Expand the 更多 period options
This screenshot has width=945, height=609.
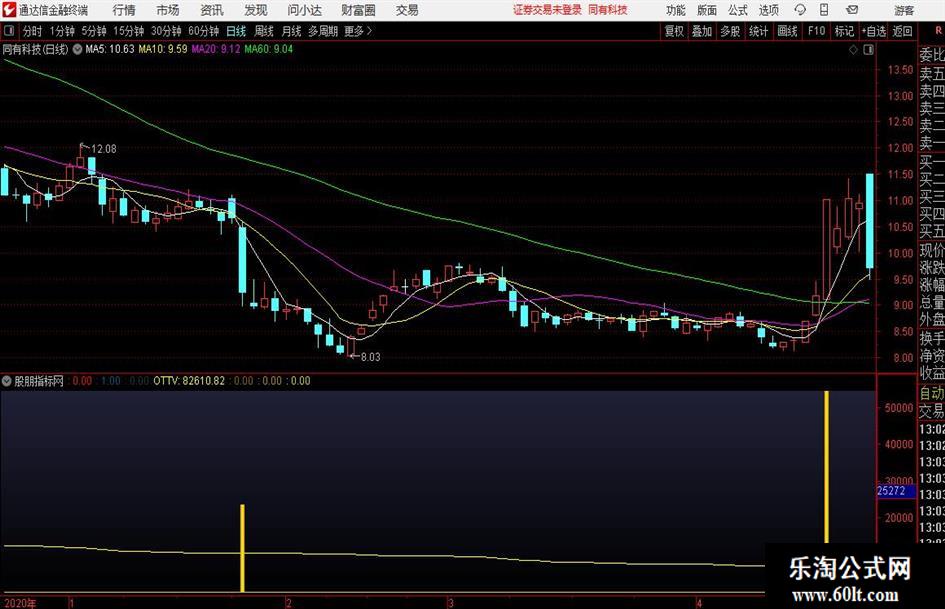click(x=358, y=31)
